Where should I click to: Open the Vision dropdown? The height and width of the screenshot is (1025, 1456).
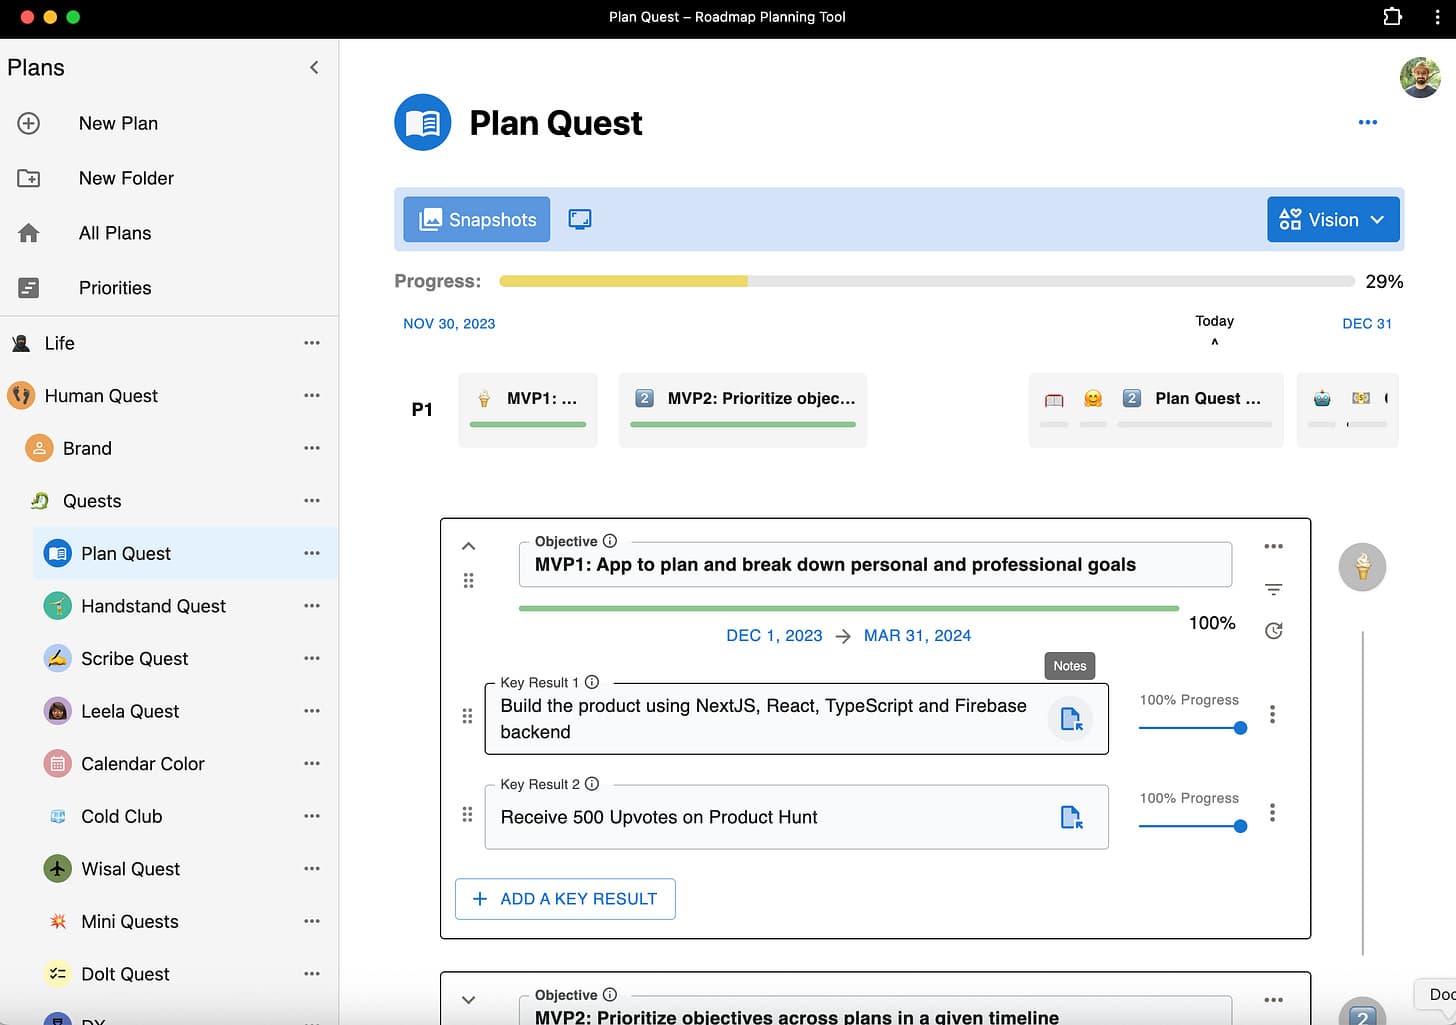click(x=1333, y=219)
